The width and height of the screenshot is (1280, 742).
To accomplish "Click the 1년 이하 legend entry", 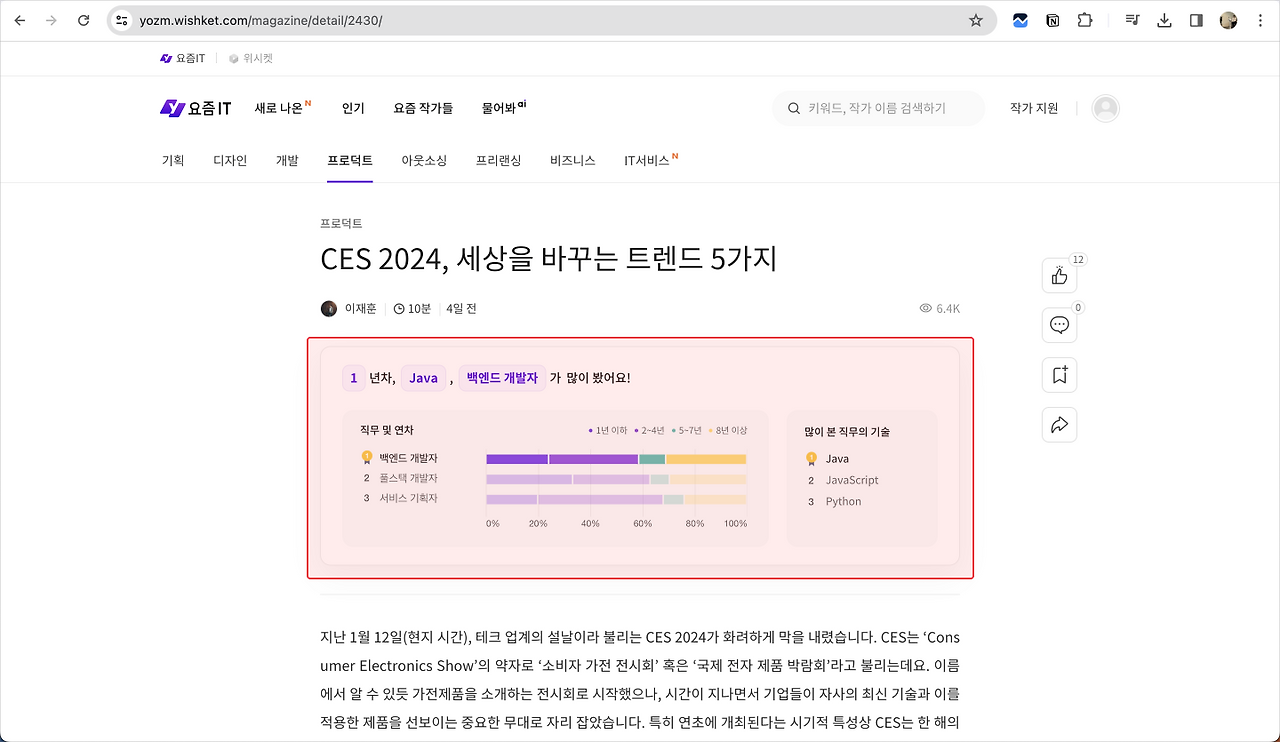I will point(609,431).
